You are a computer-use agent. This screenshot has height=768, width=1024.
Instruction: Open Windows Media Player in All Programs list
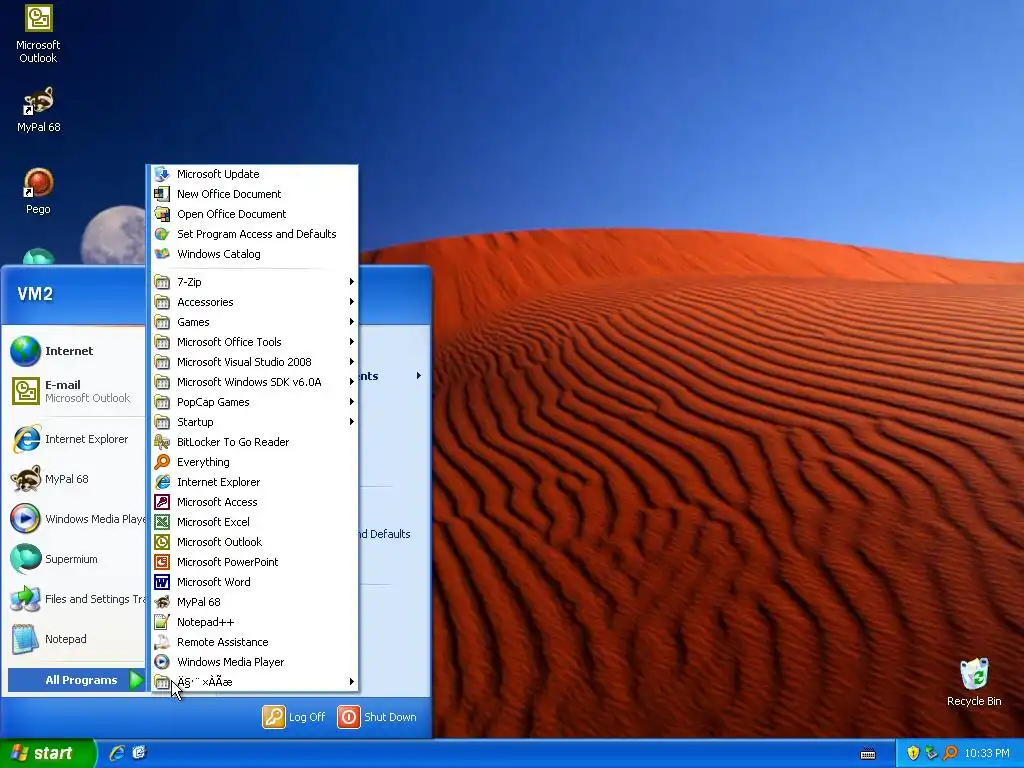[x=253, y=662]
